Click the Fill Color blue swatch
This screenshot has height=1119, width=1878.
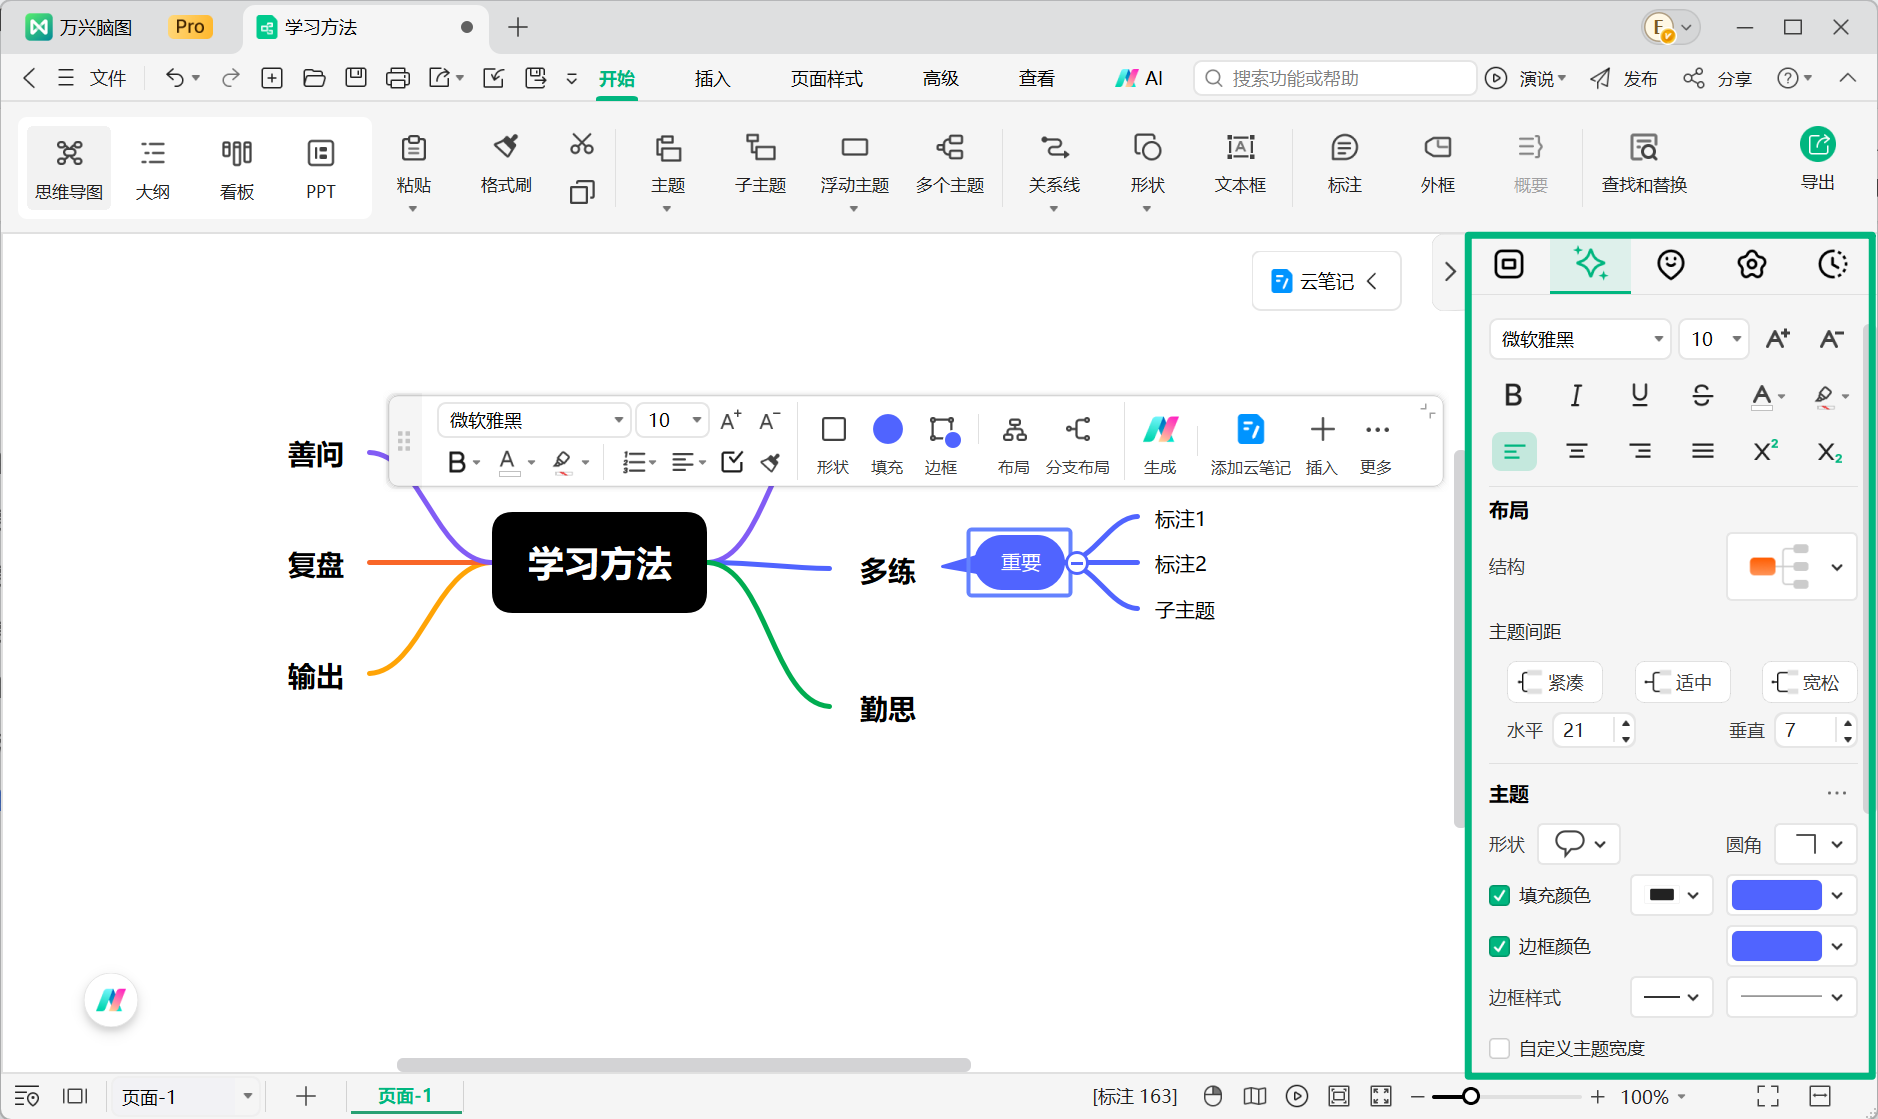point(1776,895)
